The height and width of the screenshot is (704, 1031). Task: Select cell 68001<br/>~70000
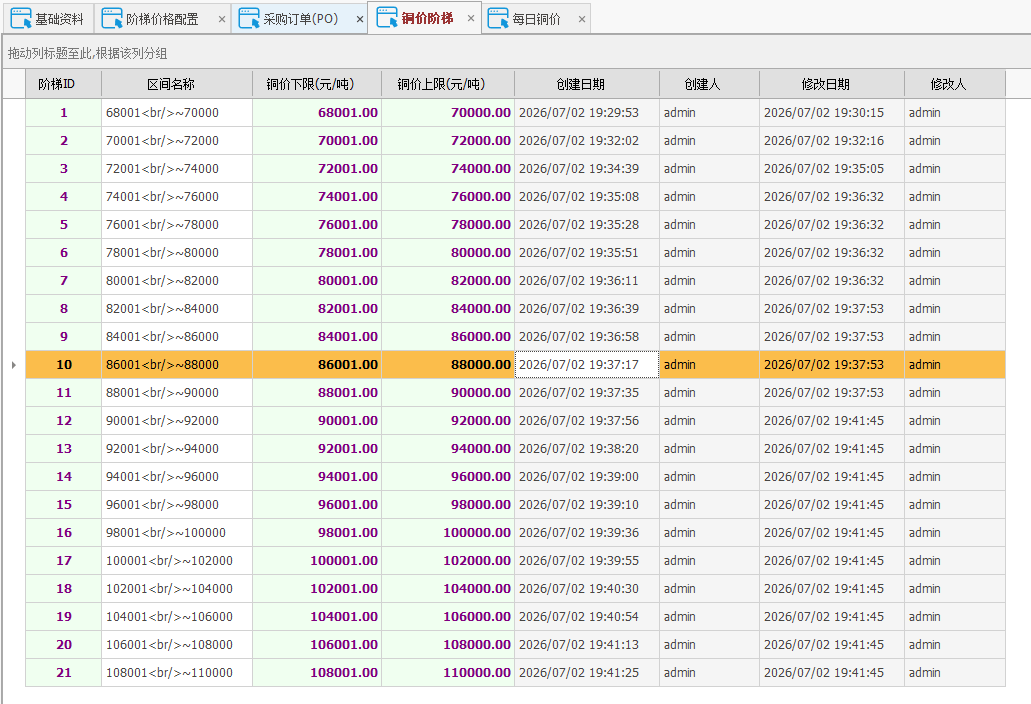tap(177, 112)
